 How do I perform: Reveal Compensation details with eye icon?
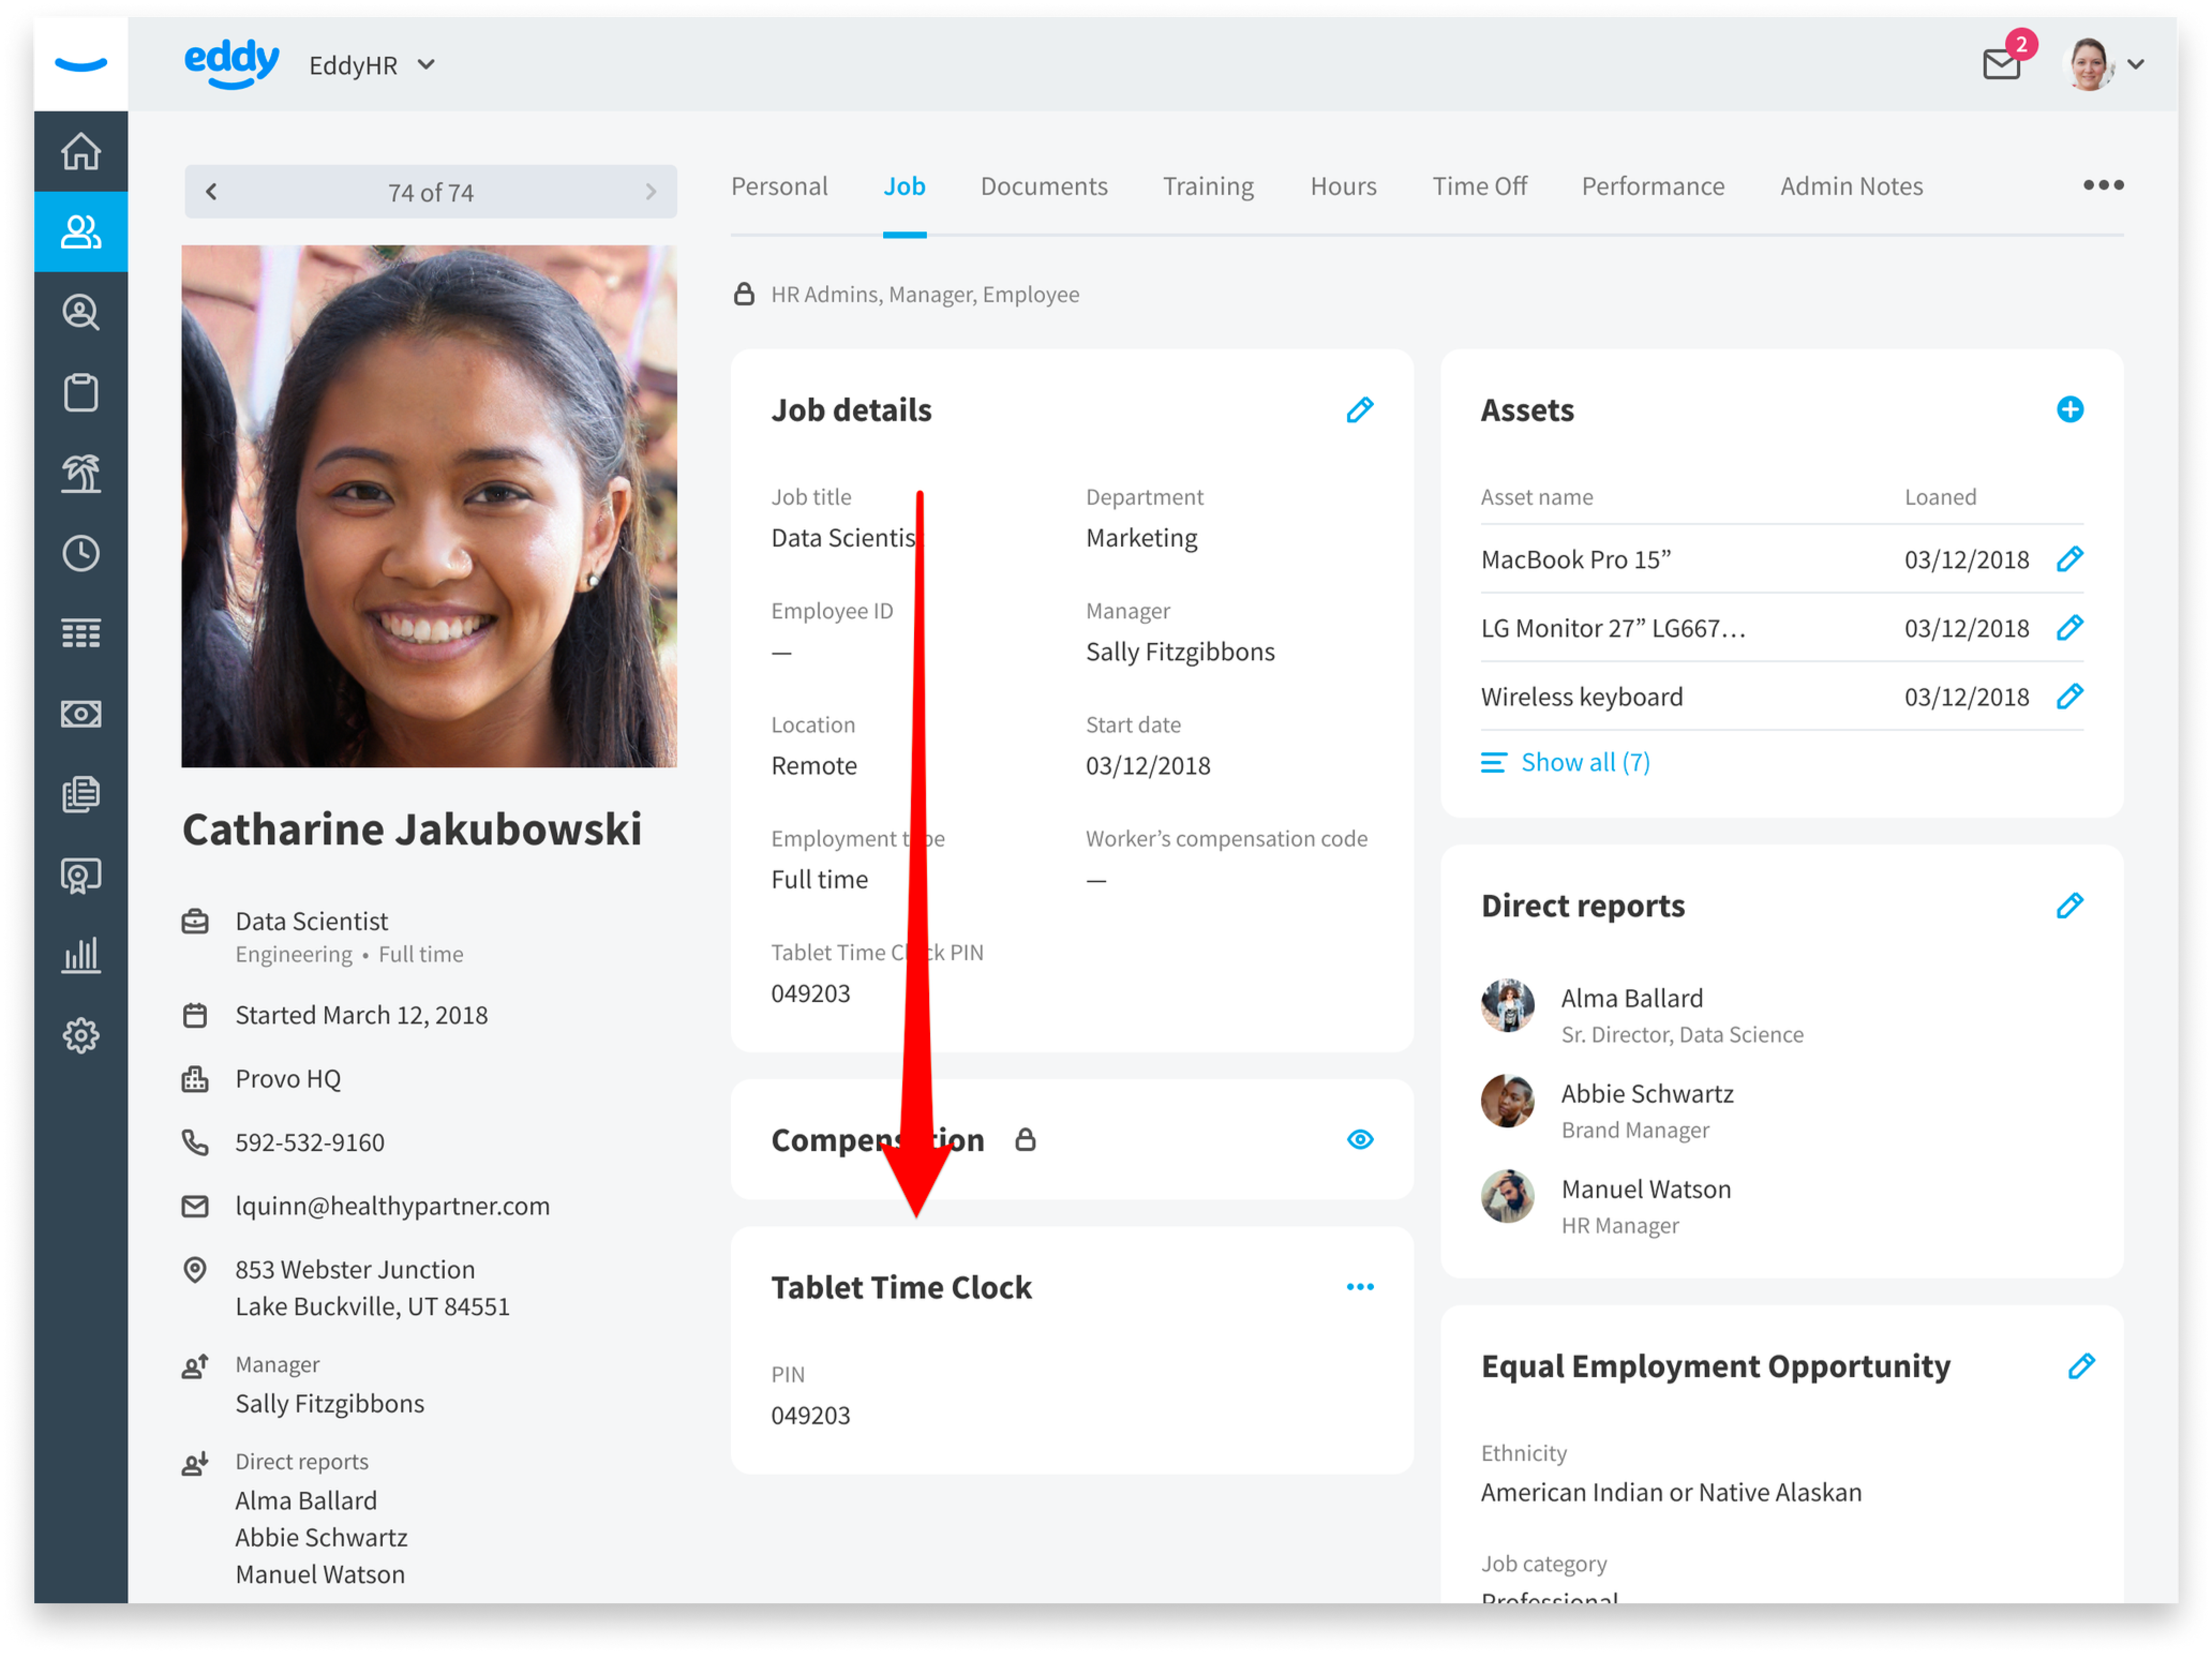1360,1140
